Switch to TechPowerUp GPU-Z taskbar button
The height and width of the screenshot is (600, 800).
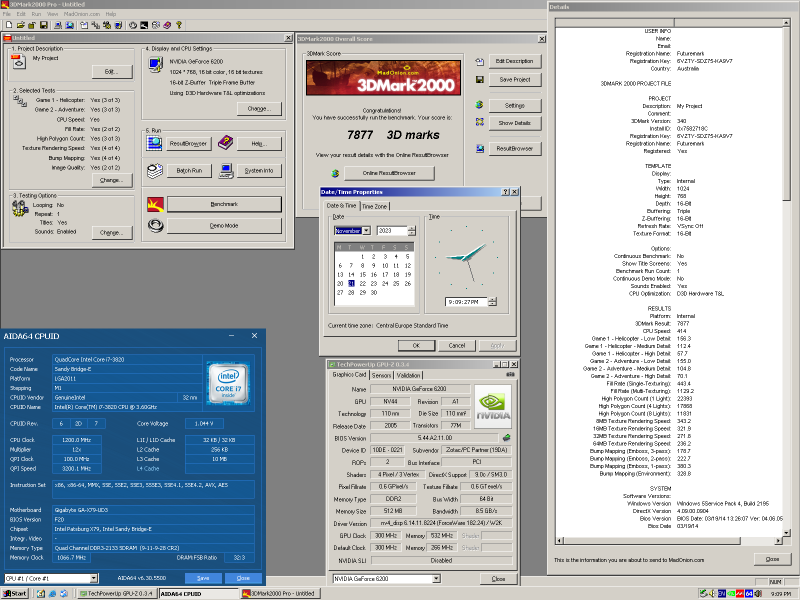coord(117,593)
